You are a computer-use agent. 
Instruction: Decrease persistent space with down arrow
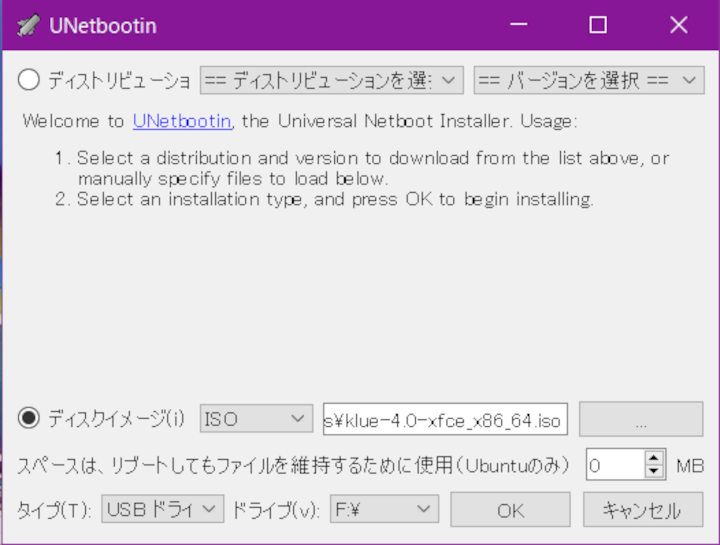point(654,472)
